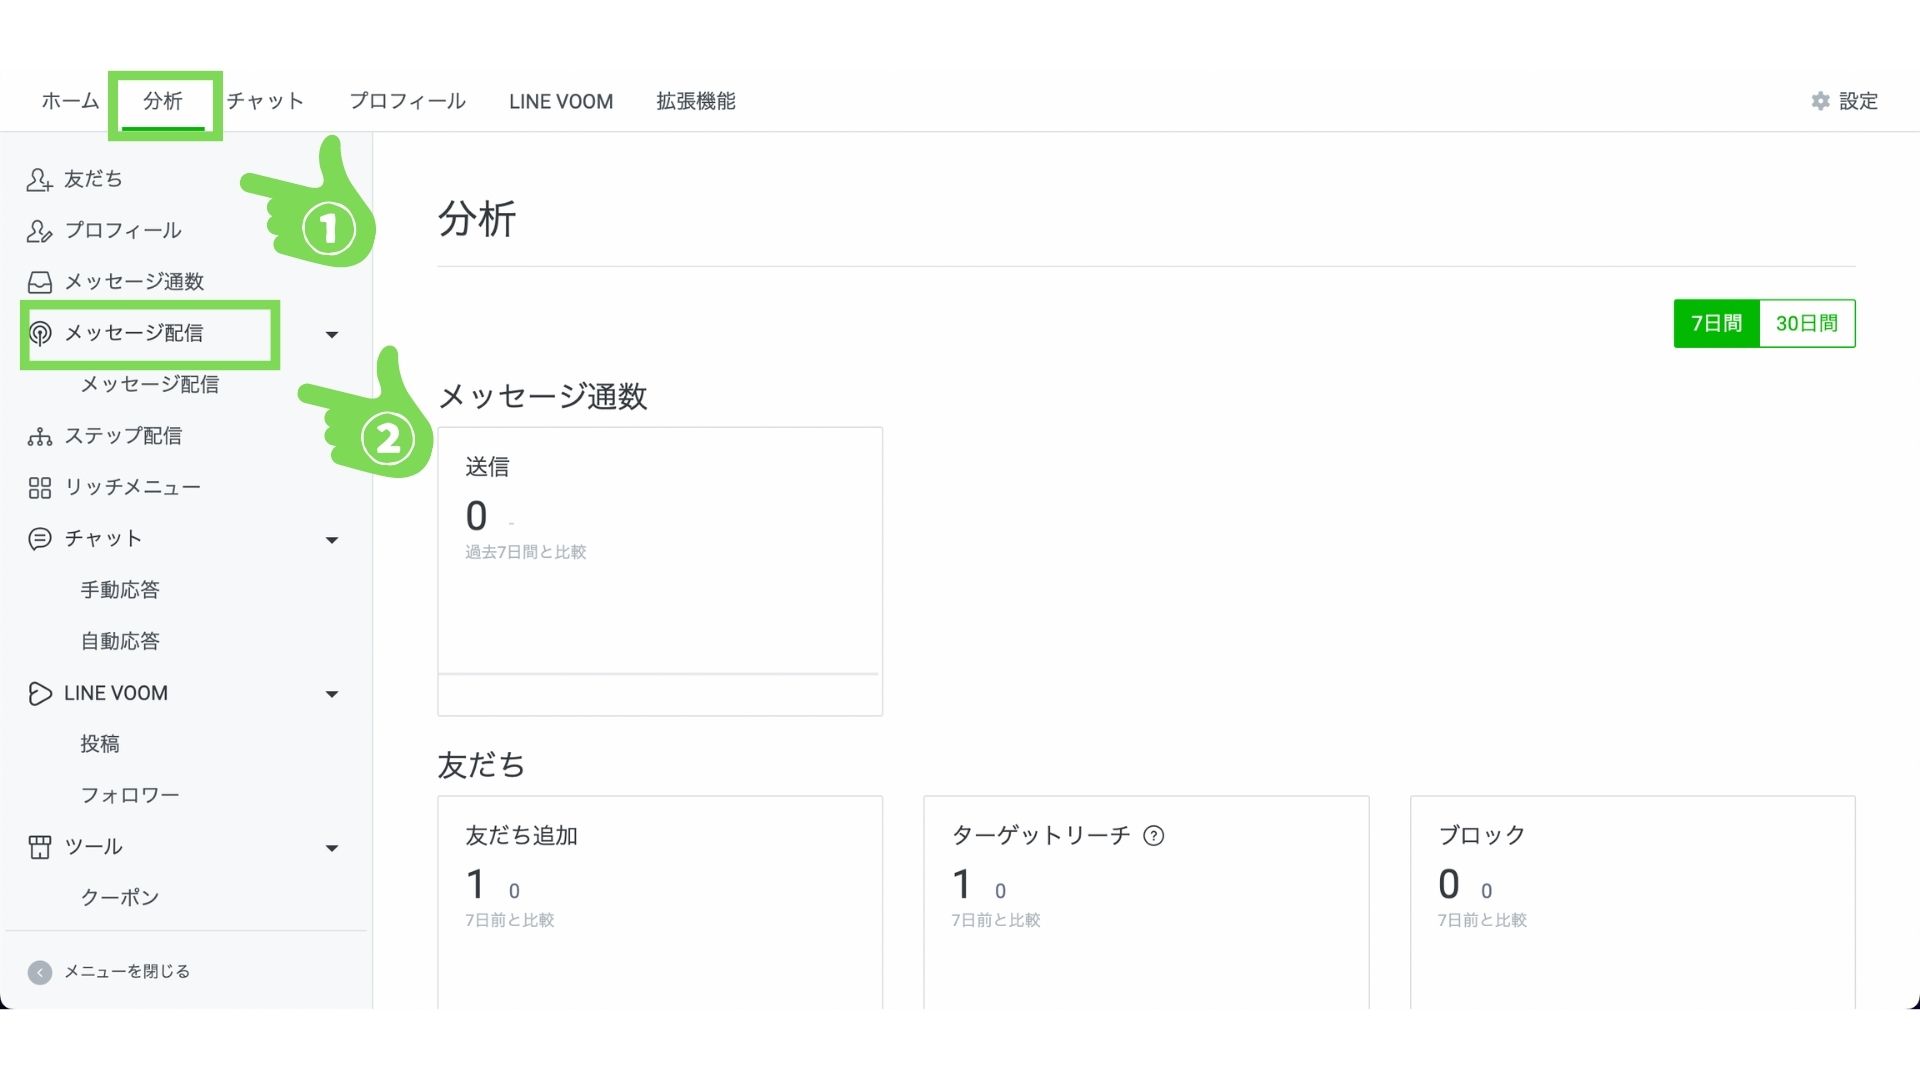Viewport: 1920px width, 1080px height.
Task: Click the tools shop icon
Action: point(39,847)
